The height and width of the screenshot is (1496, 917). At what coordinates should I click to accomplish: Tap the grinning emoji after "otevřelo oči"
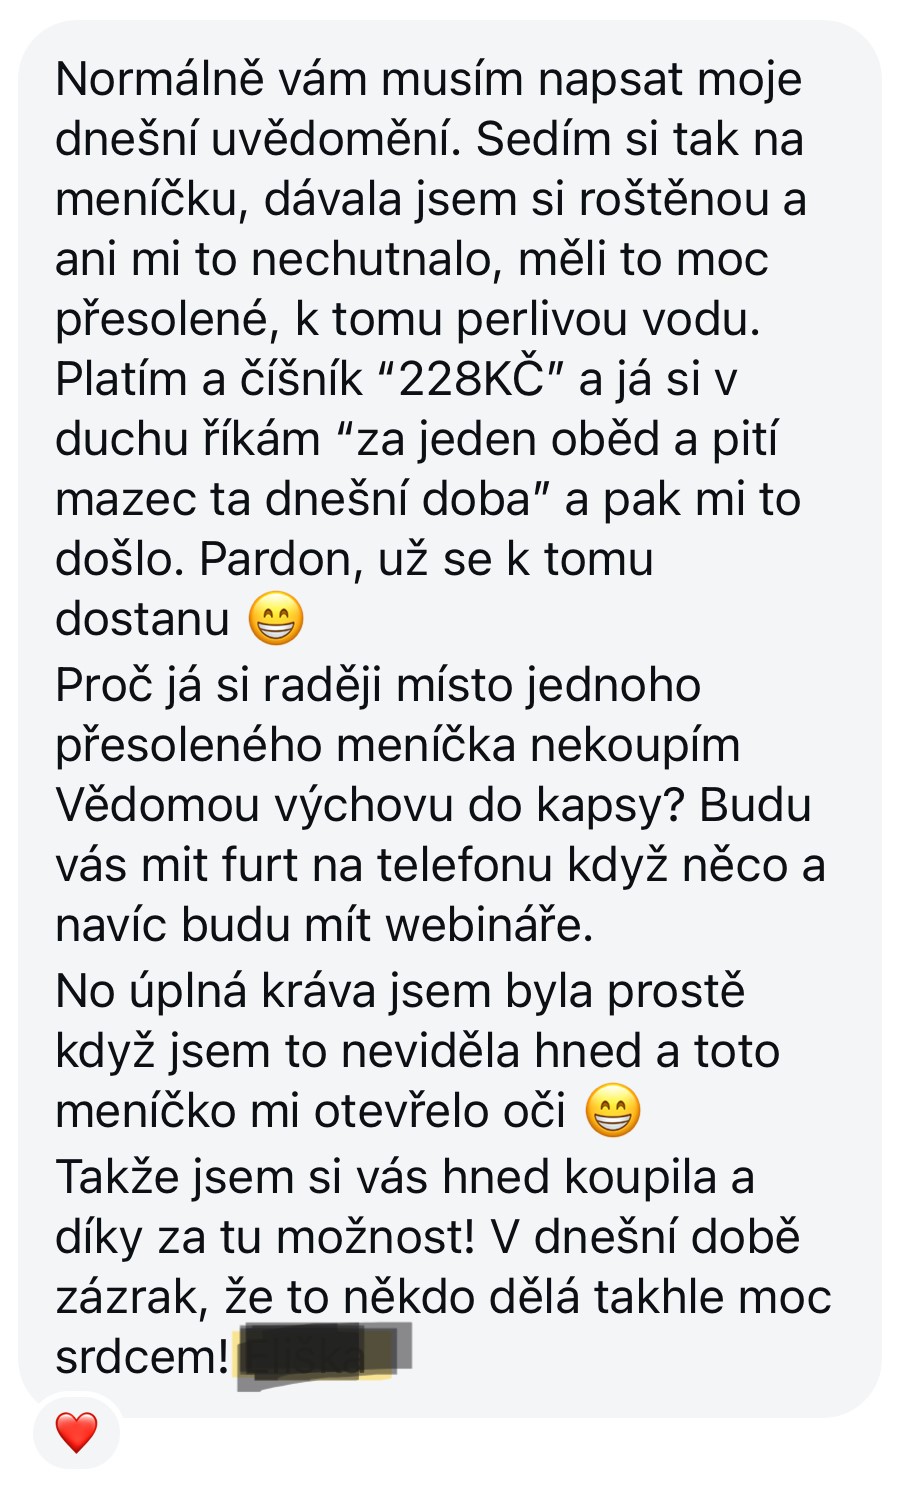coord(612,1111)
